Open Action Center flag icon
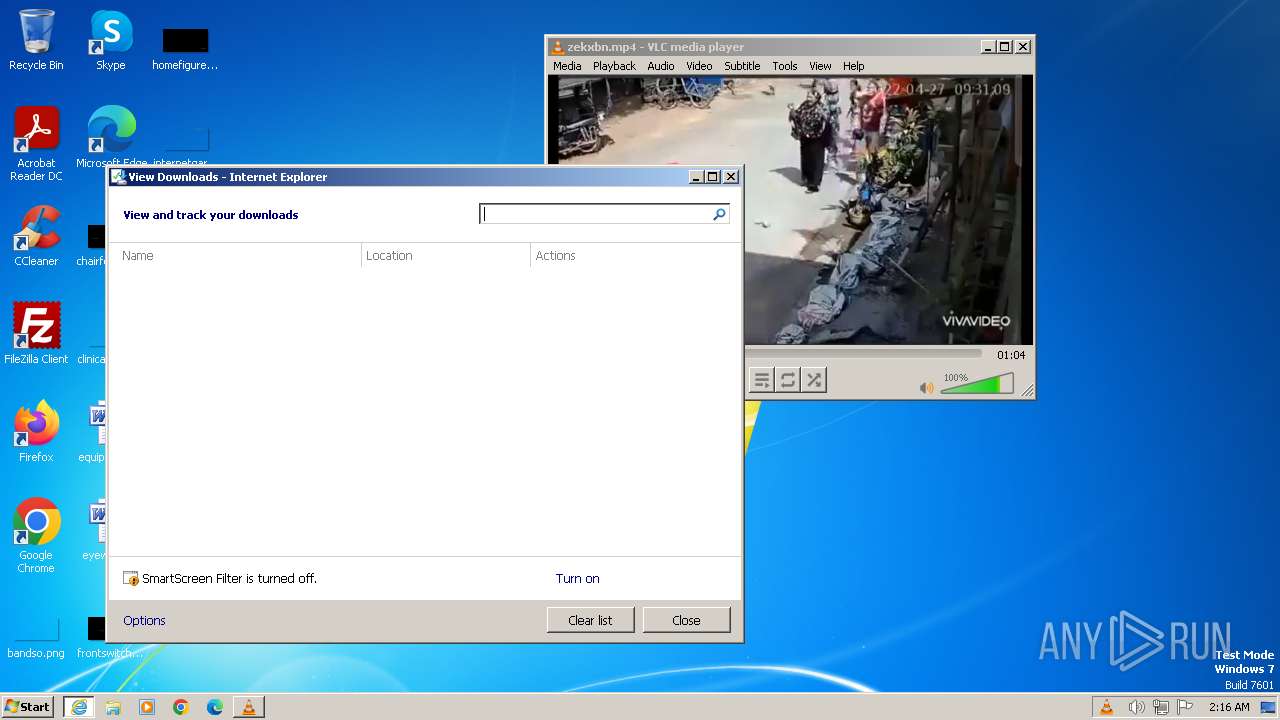 coord(1185,707)
